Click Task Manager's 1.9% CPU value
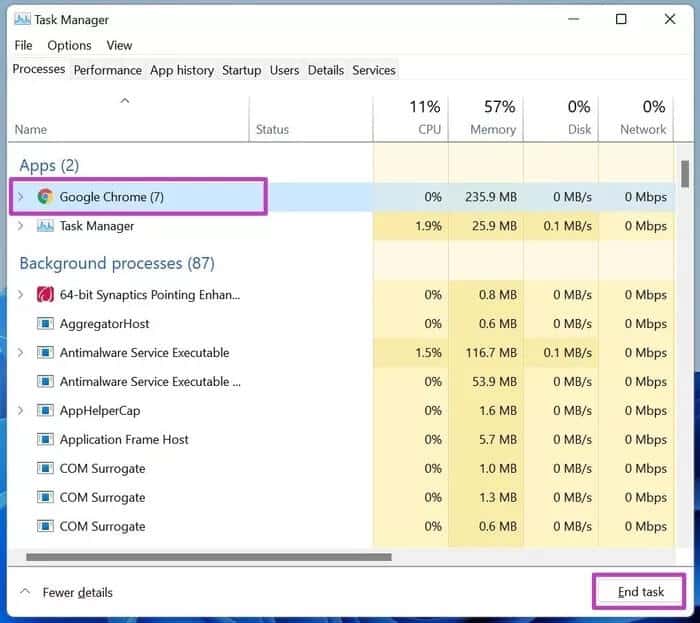 tap(428, 226)
